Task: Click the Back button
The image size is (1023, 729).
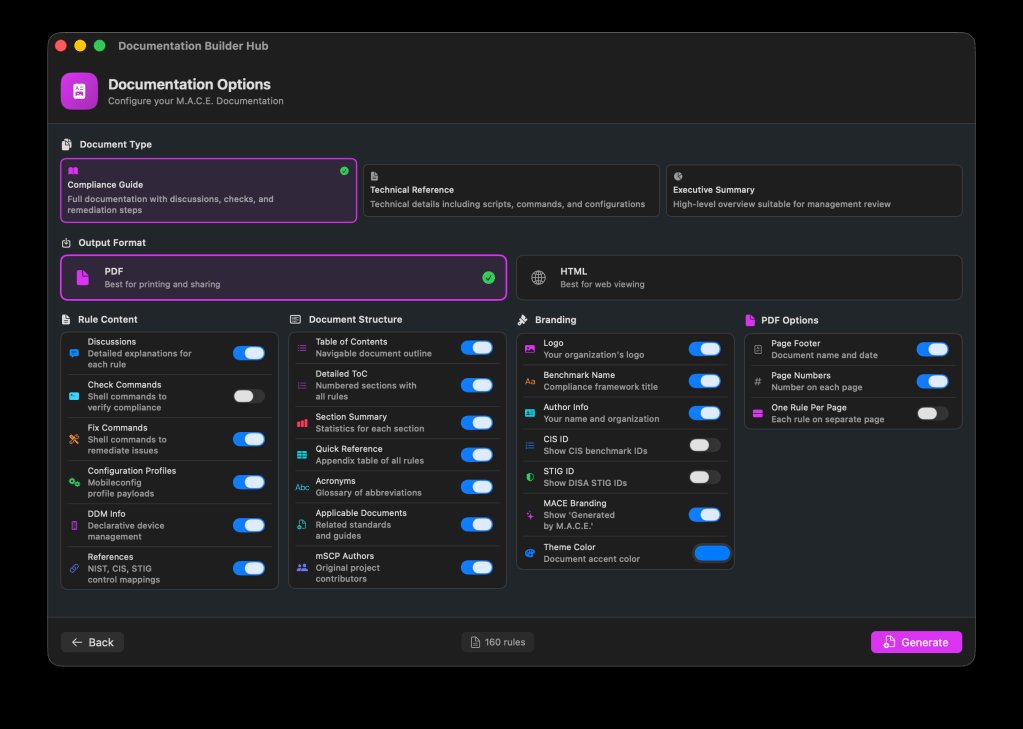Action: tap(92, 642)
